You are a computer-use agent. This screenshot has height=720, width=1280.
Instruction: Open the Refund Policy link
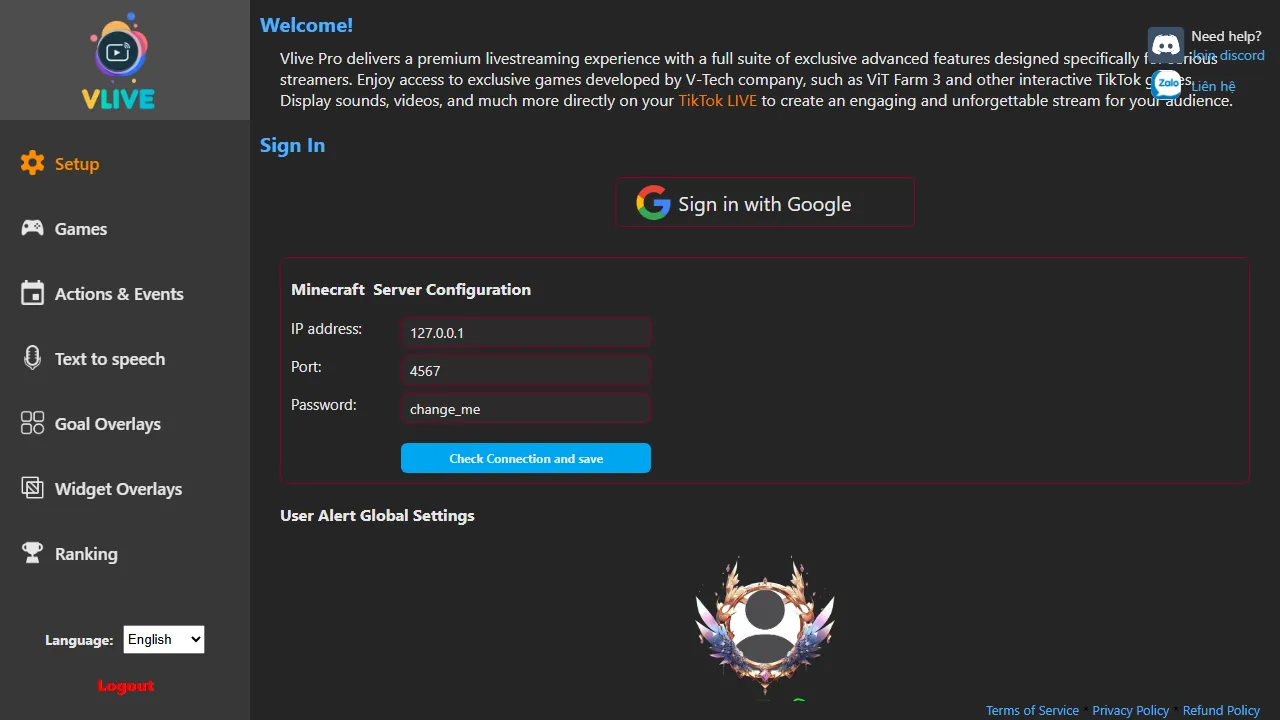1221,710
